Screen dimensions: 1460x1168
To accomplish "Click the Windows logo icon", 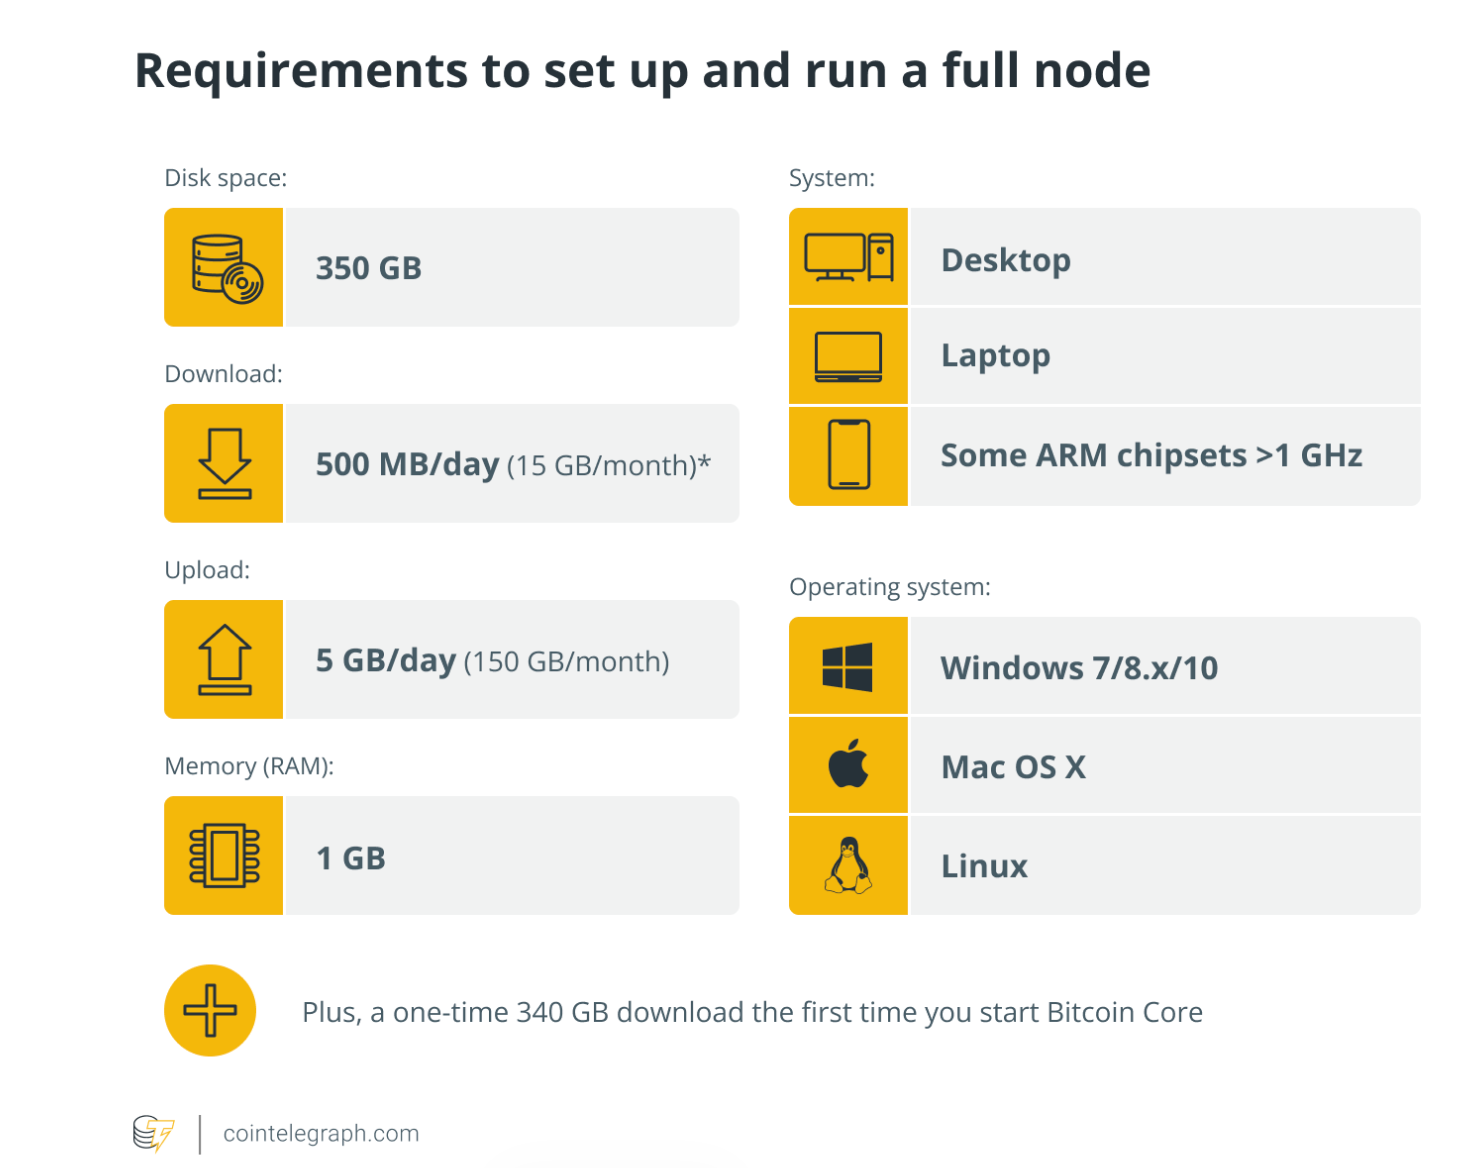I will coord(847,666).
